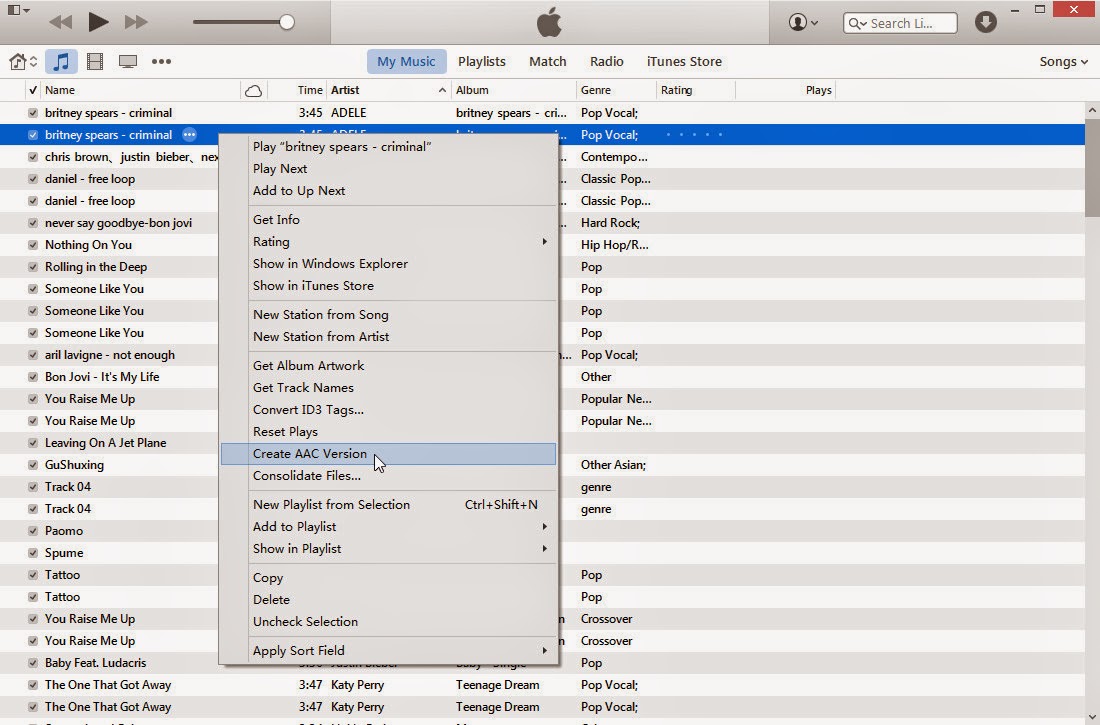Open the top-left window menu icon
The height and width of the screenshot is (725, 1100).
coord(18,10)
